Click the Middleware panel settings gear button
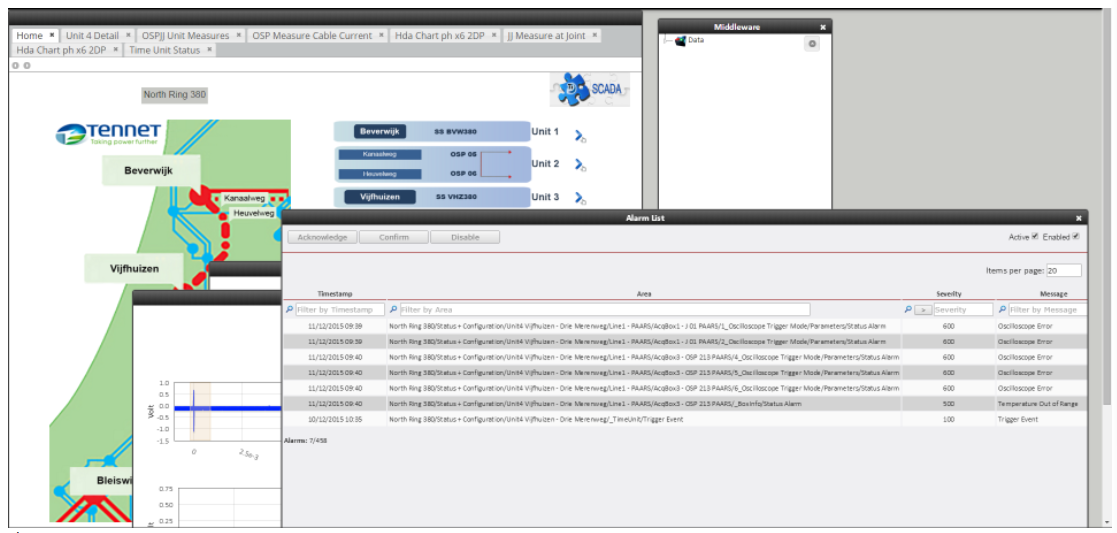This screenshot has width=1117, height=533. (812, 43)
